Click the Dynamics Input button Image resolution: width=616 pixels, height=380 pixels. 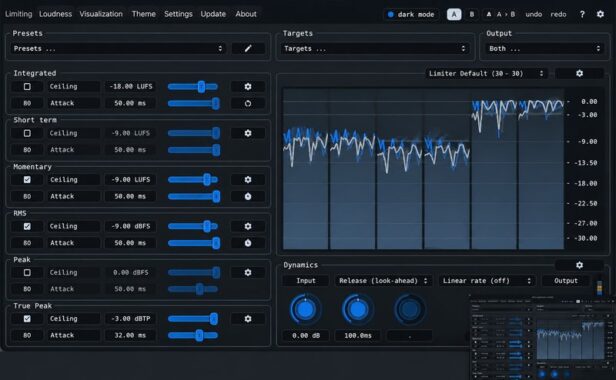pos(306,281)
